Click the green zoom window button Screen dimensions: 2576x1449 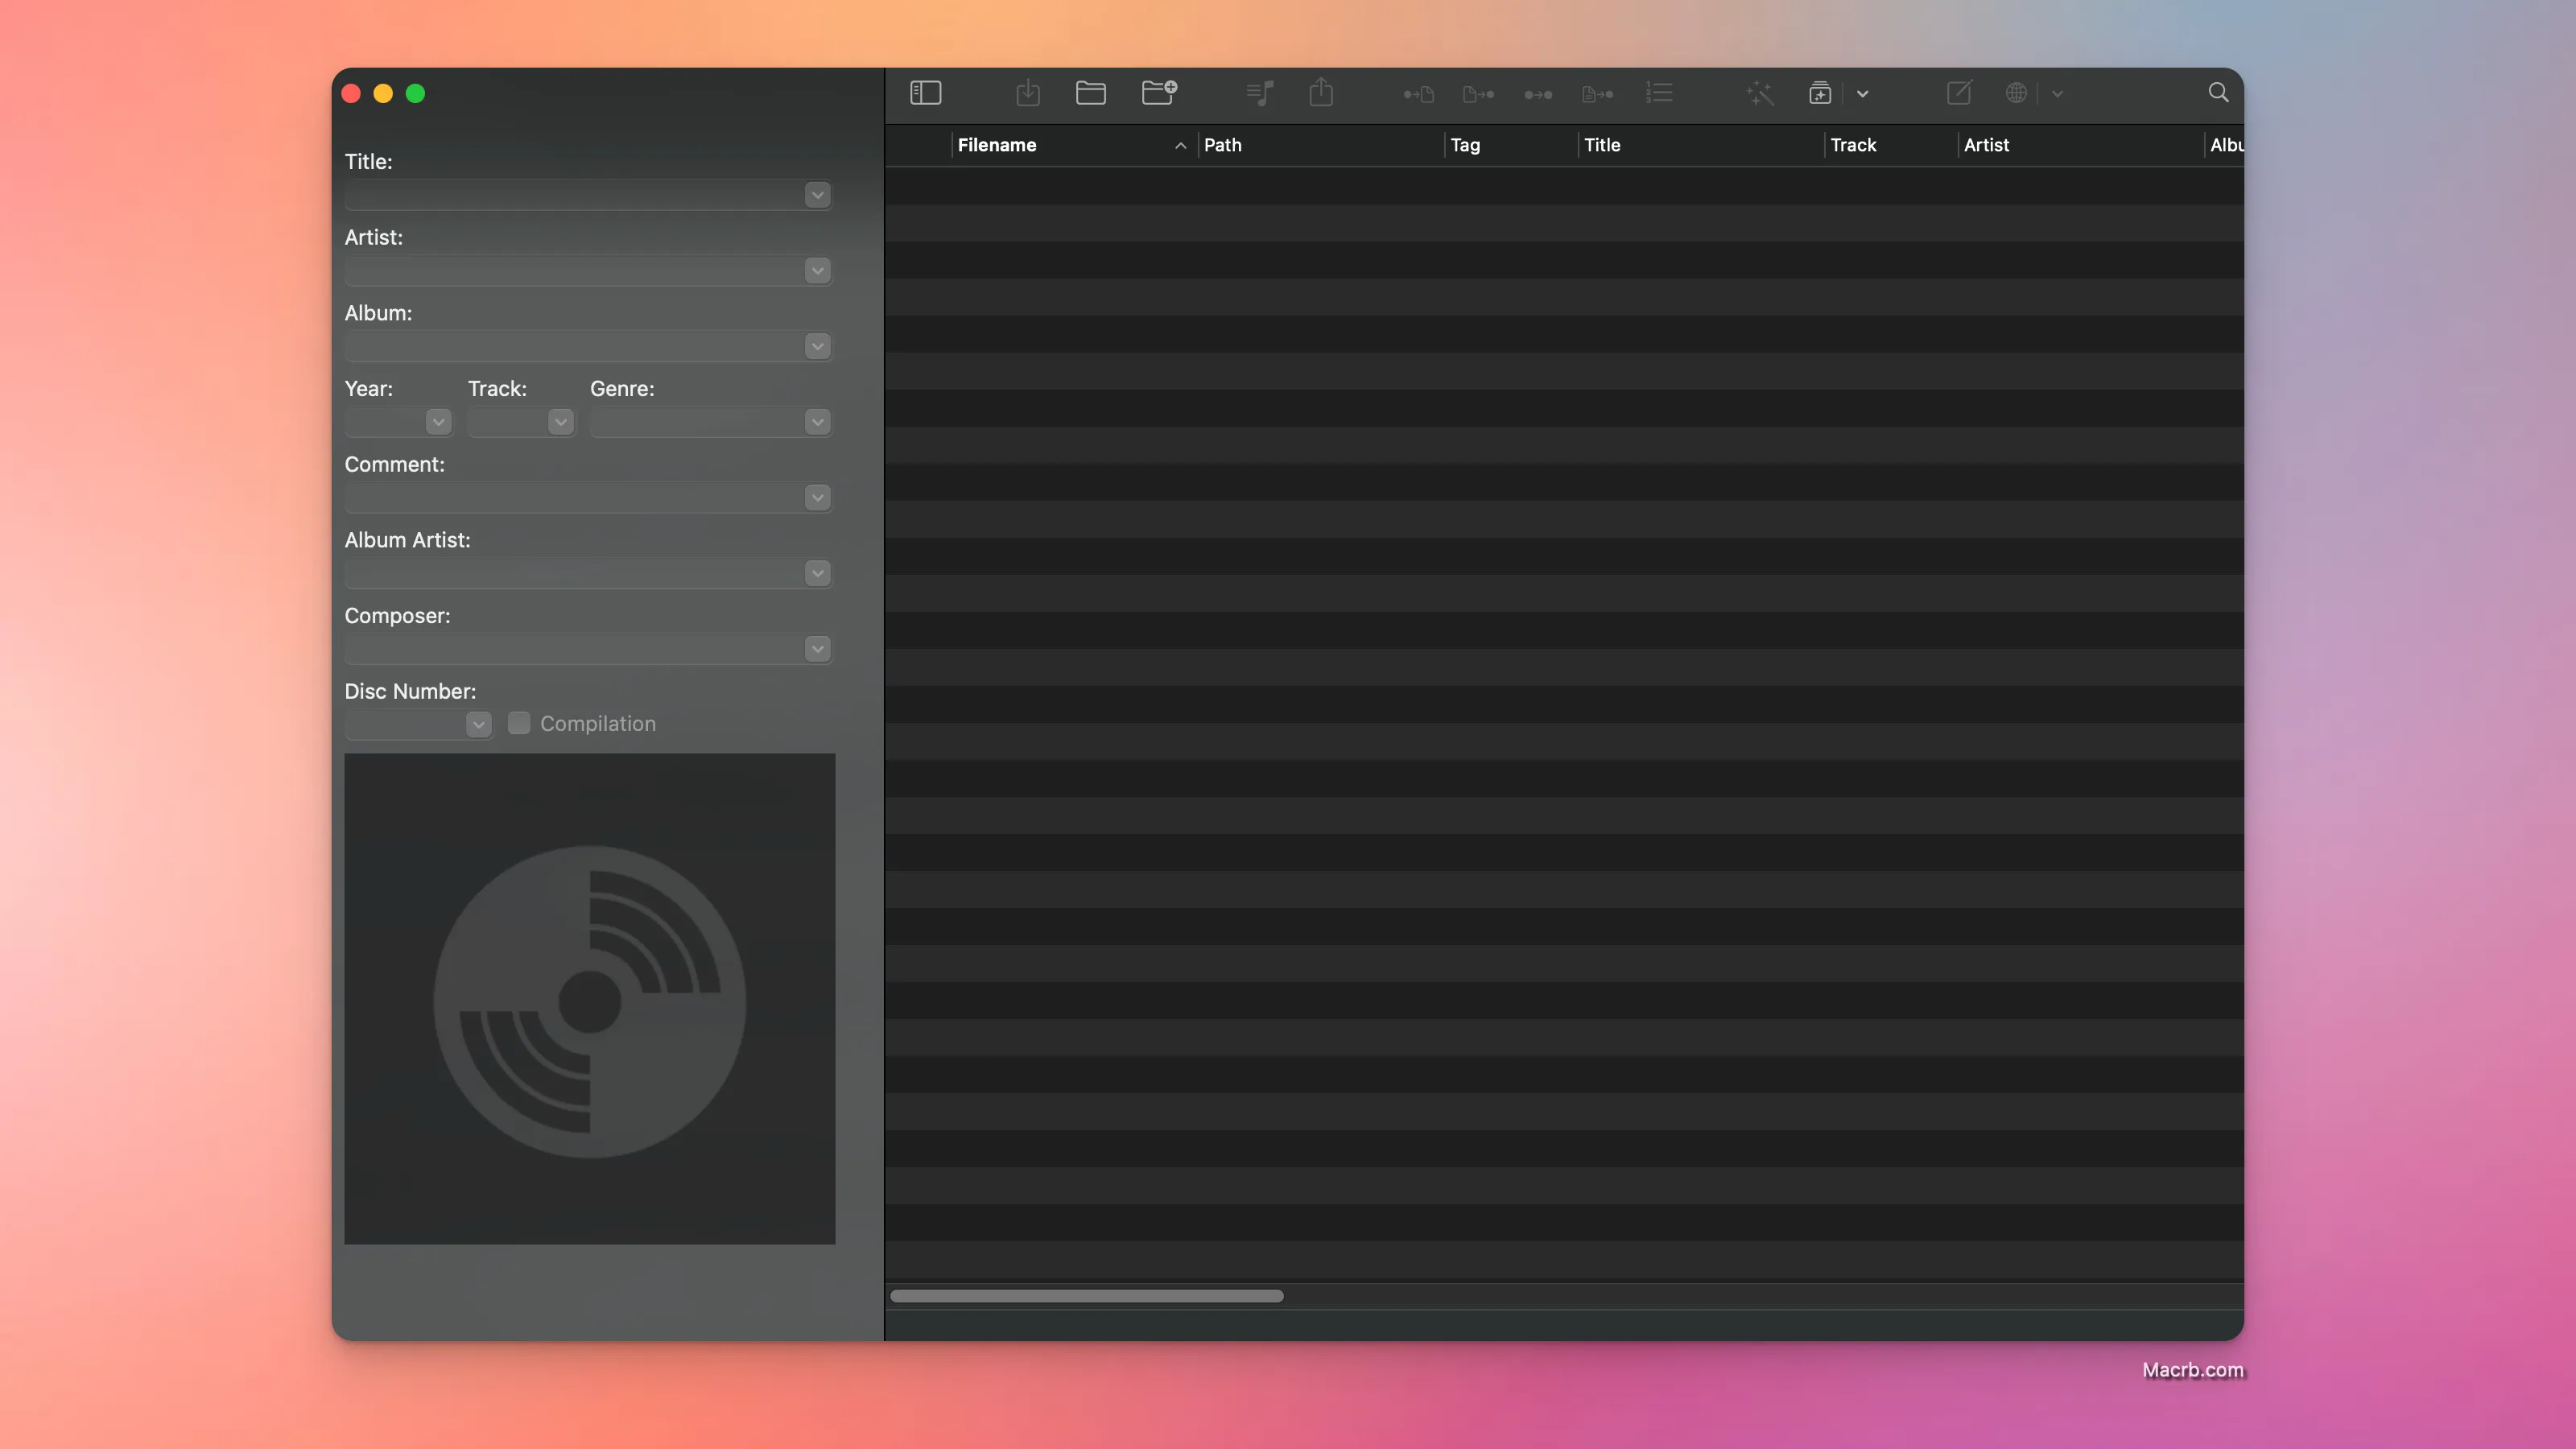tap(415, 93)
